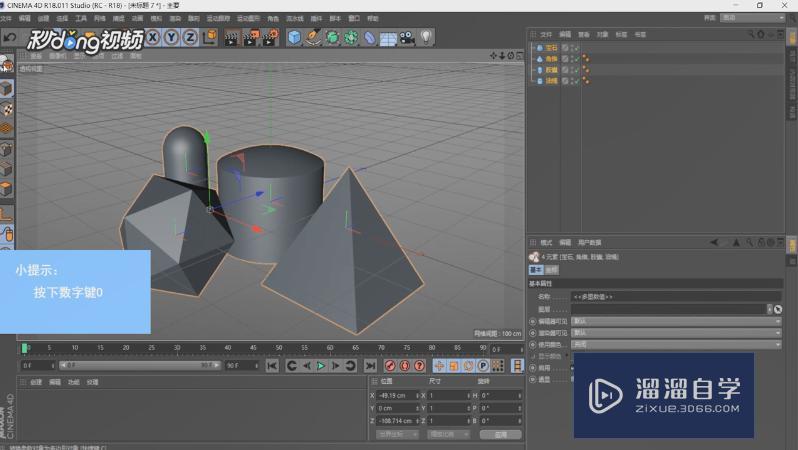Click the green generator (subdivision) icon

[332, 37]
